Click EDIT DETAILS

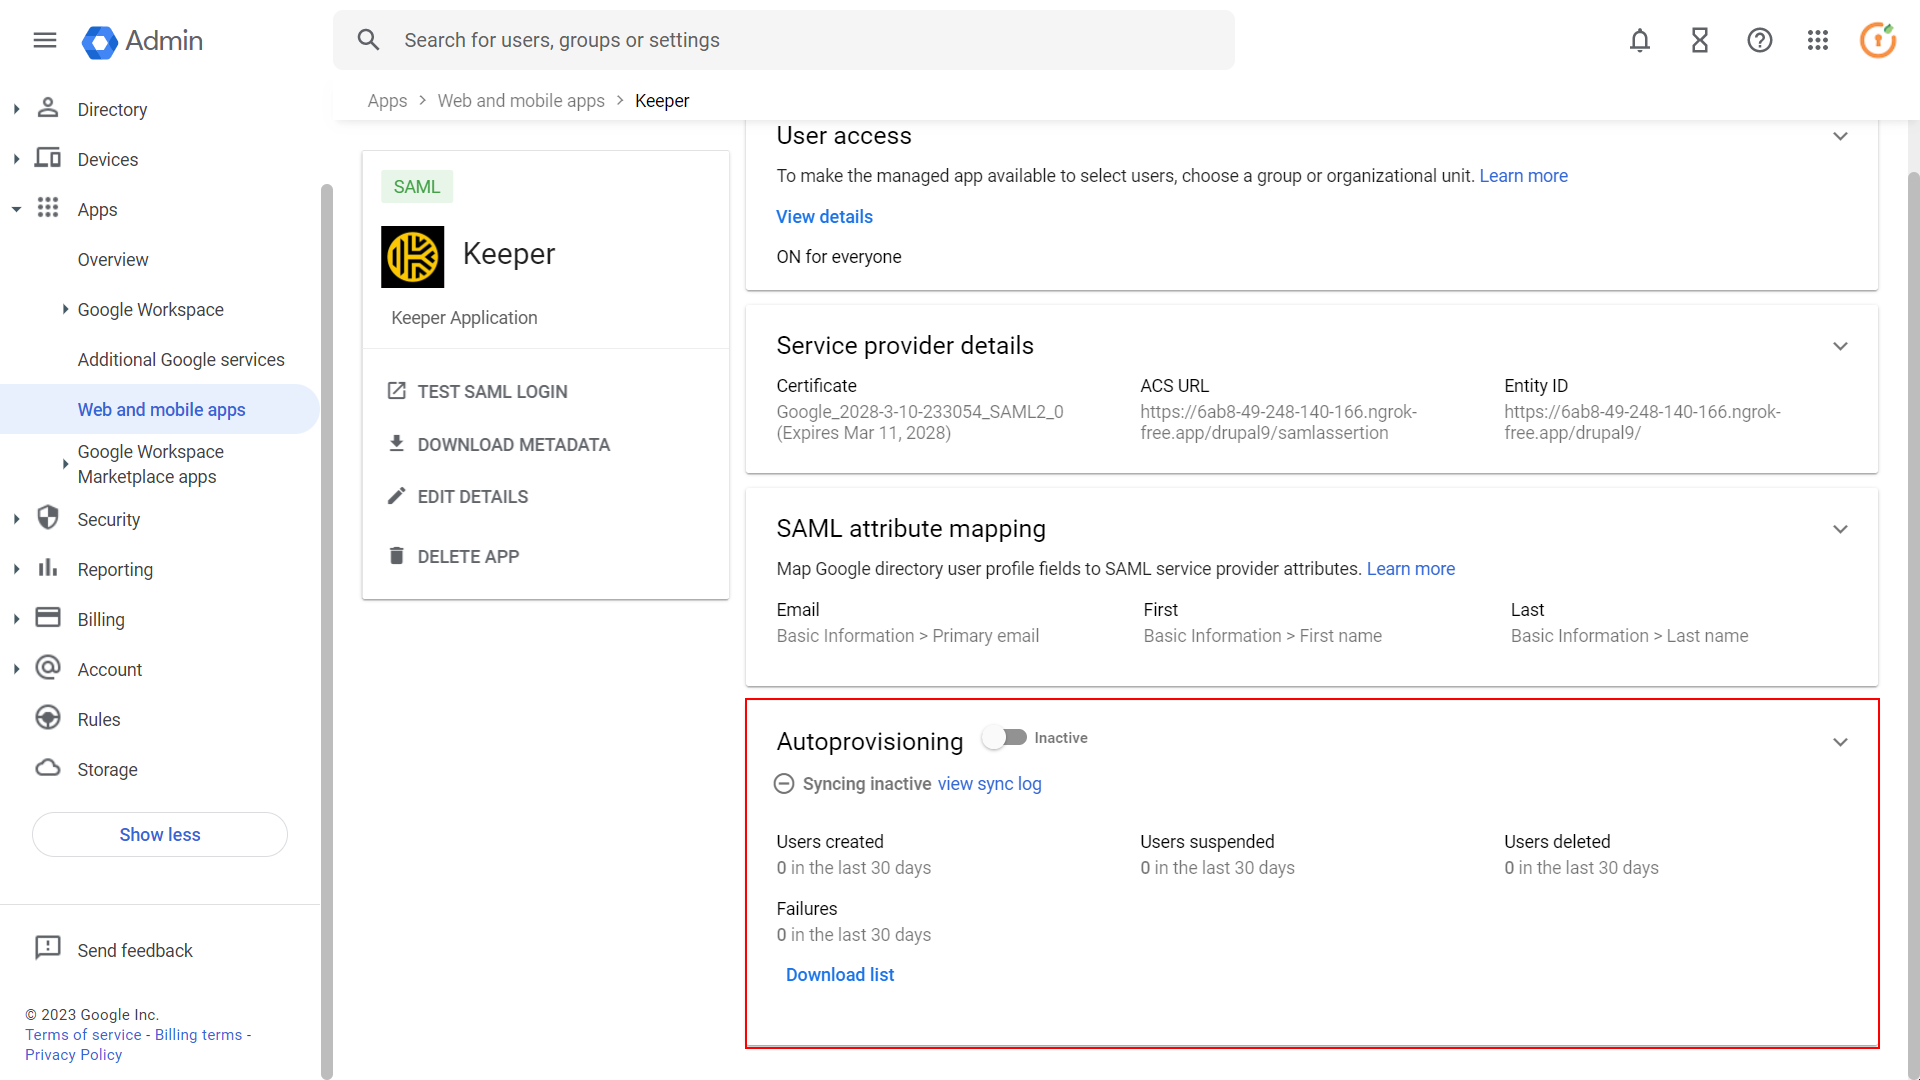click(472, 497)
